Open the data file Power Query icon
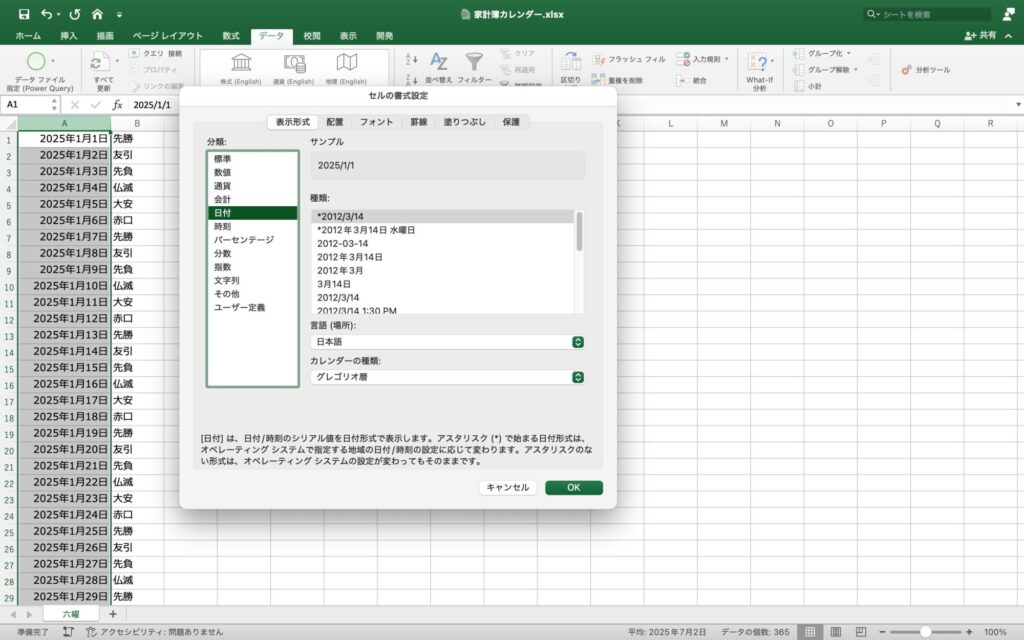Image resolution: width=1024 pixels, height=640 pixels. 37,61
